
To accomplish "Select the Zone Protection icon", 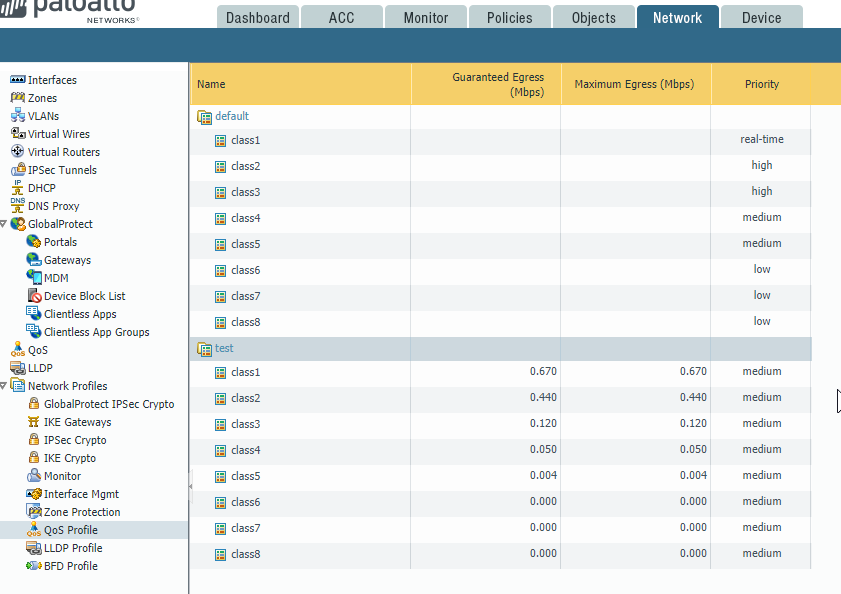I will [34, 512].
